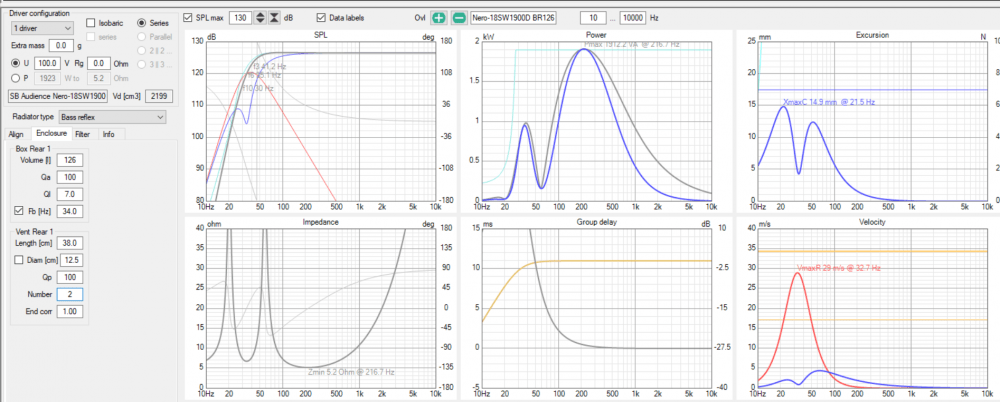Screen dimensions: 1000x402
Task: Click the 'Pmax 1912.2 VA @ 216.7 Hz' label
Action: pos(632,45)
